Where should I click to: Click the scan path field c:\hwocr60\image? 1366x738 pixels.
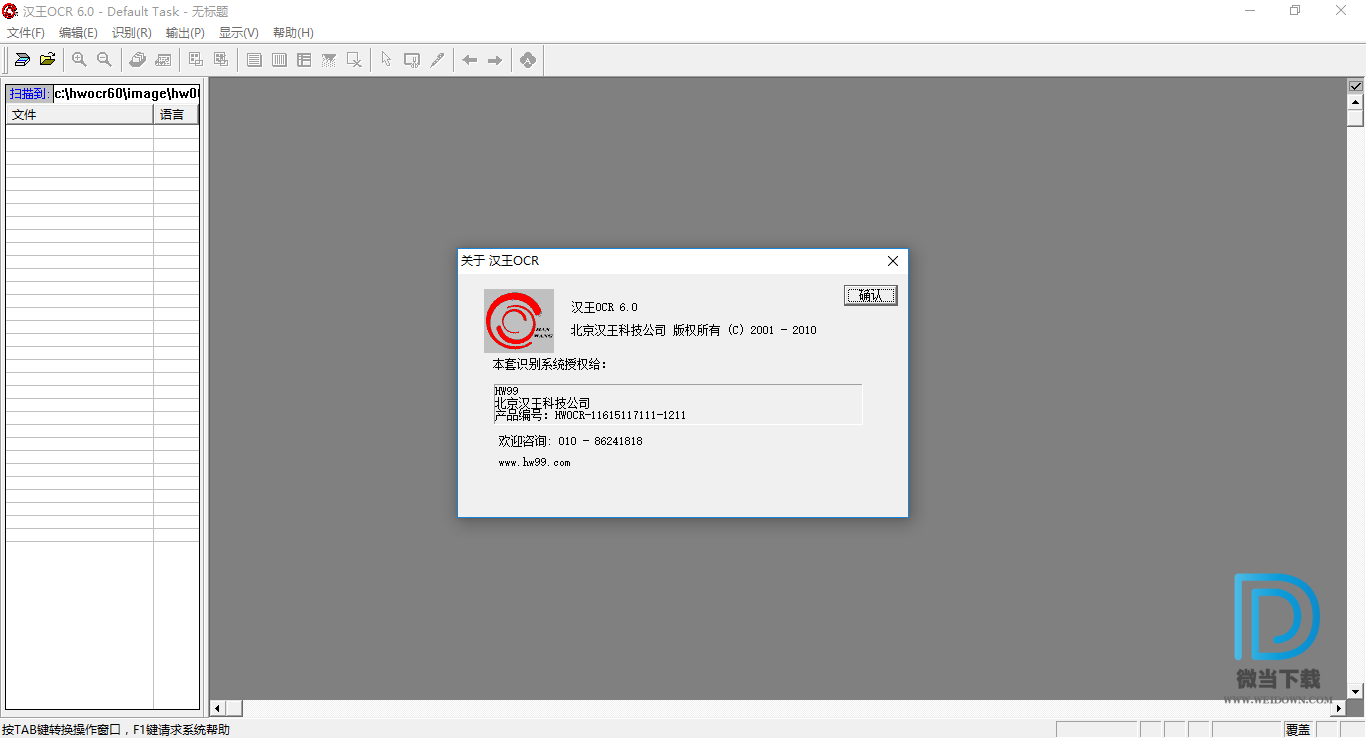[126, 93]
